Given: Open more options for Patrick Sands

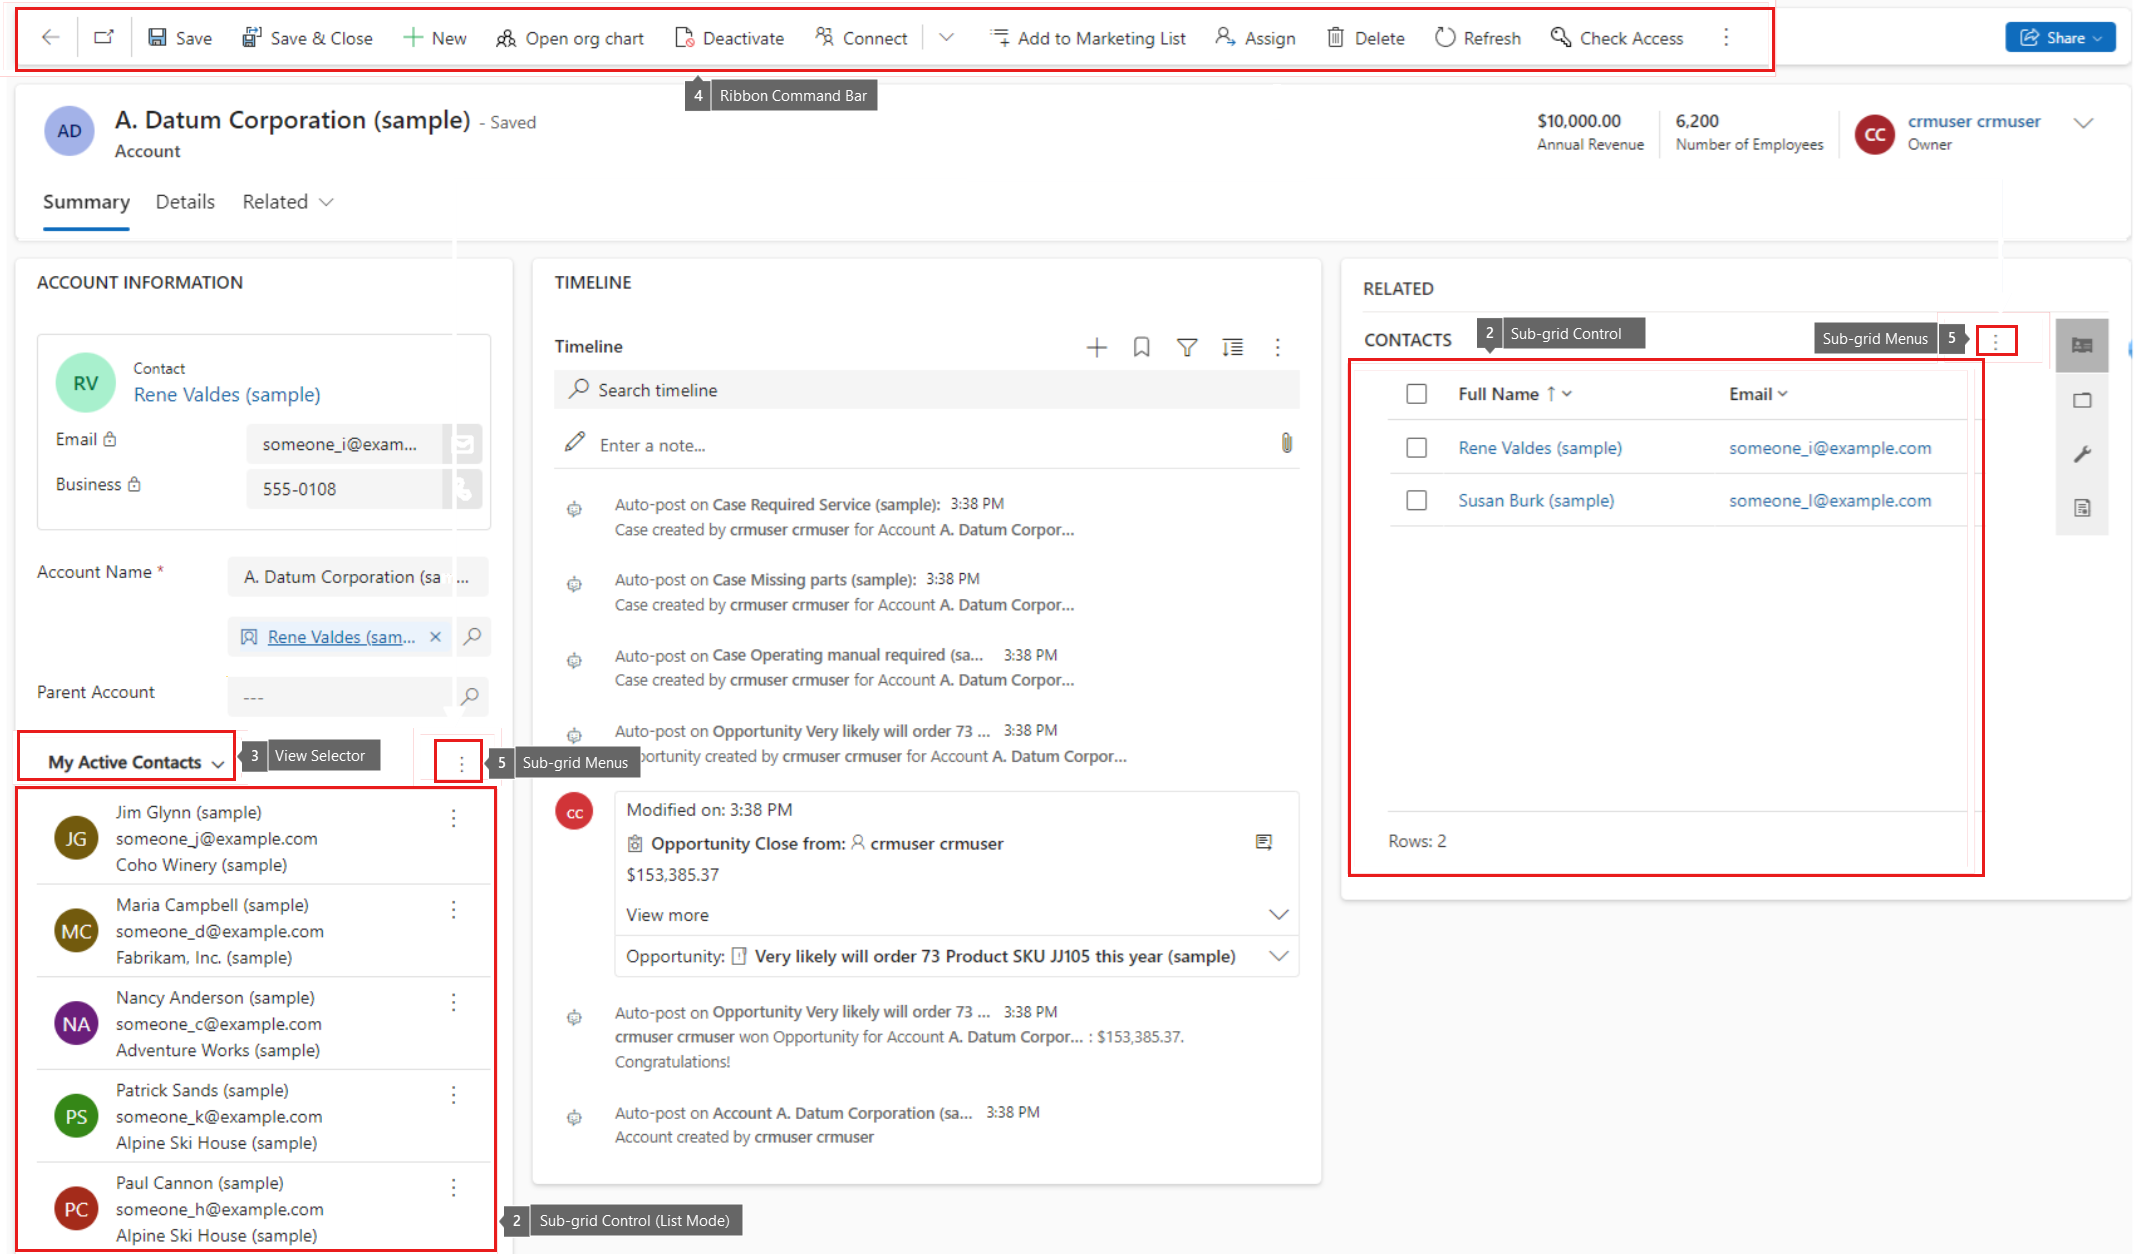Looking at the screenshot, I should 453,1096.
